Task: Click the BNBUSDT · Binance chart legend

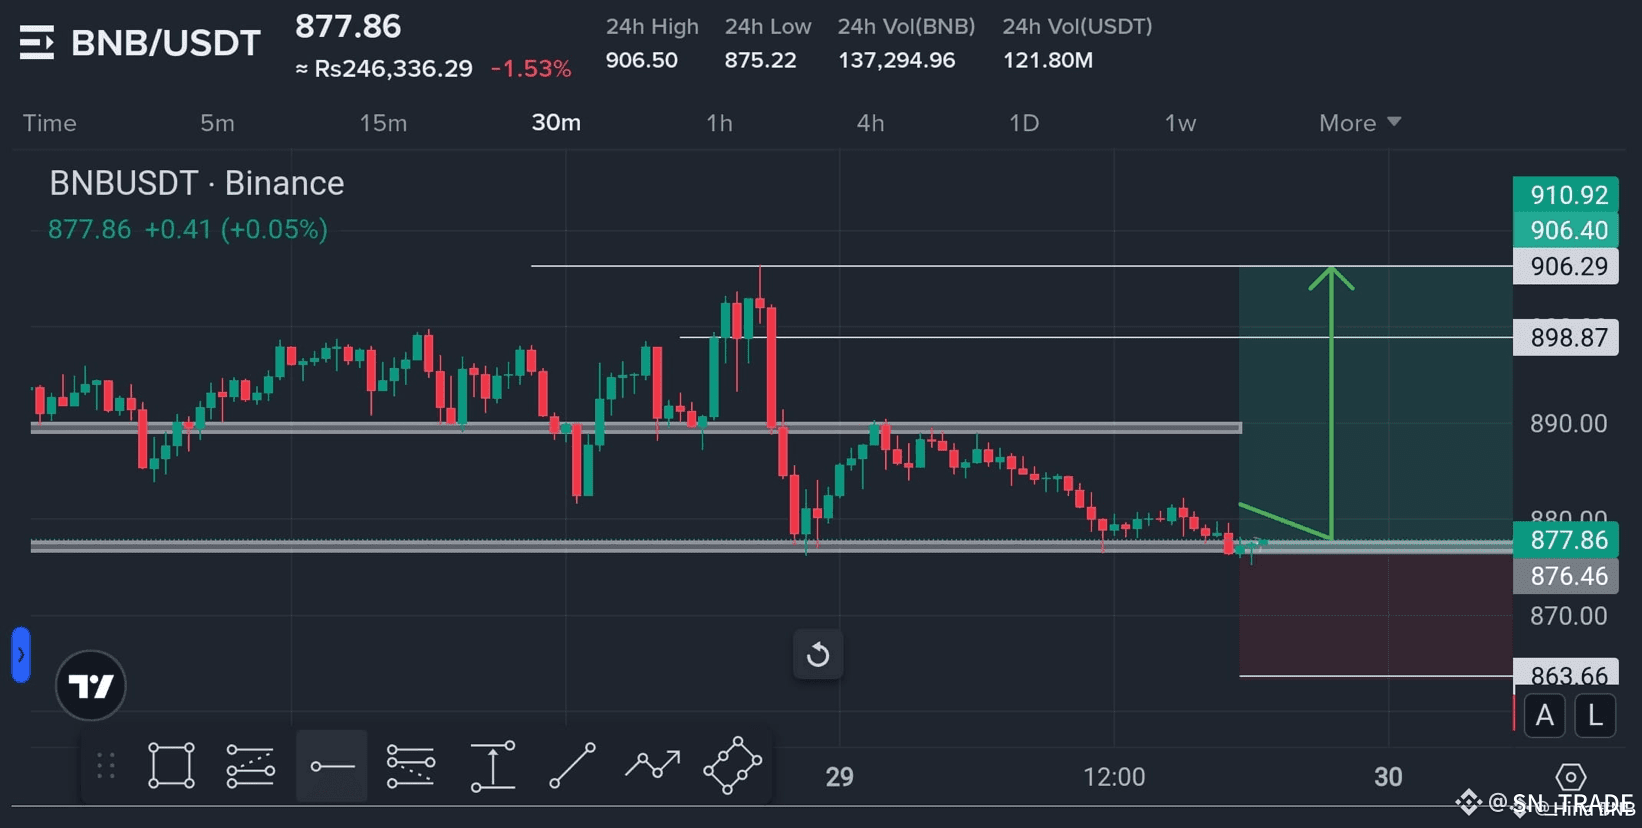Action: click(197, 183)
